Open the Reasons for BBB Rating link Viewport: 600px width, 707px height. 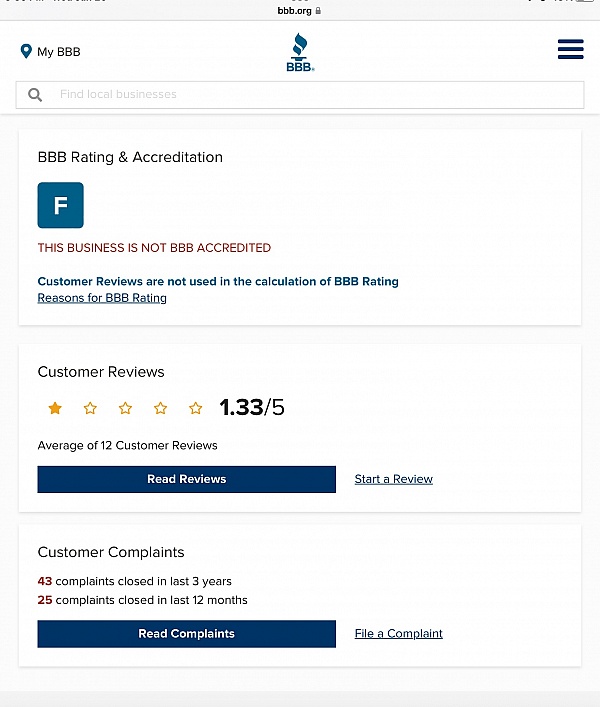click(x=102, y=298)
